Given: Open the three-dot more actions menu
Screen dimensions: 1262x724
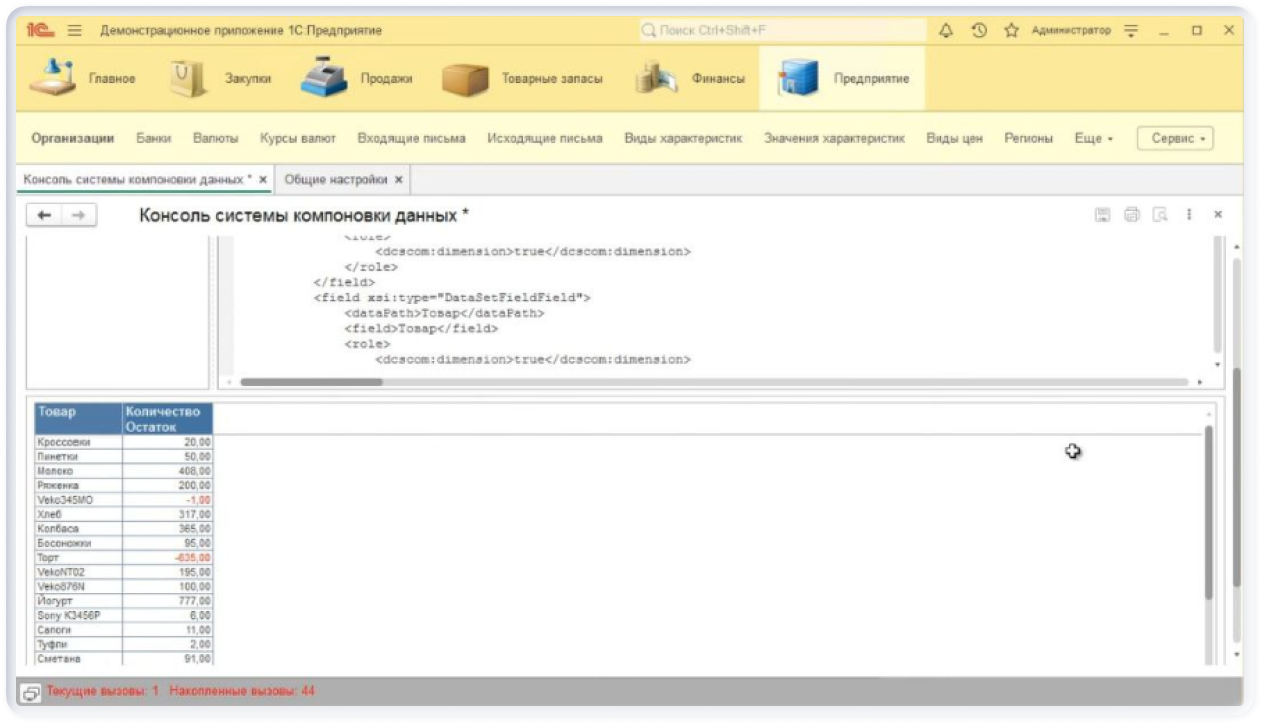Looking at the screenshot, I should pos(1189,215).
